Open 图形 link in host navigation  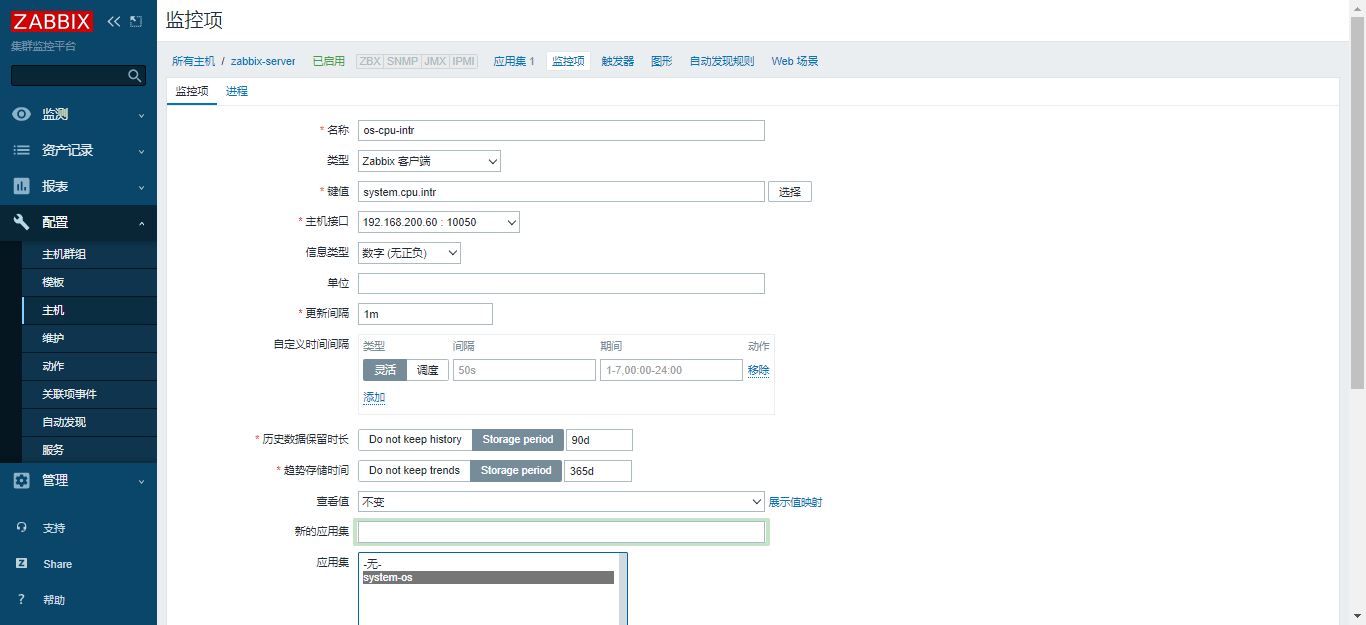(662, 61)
